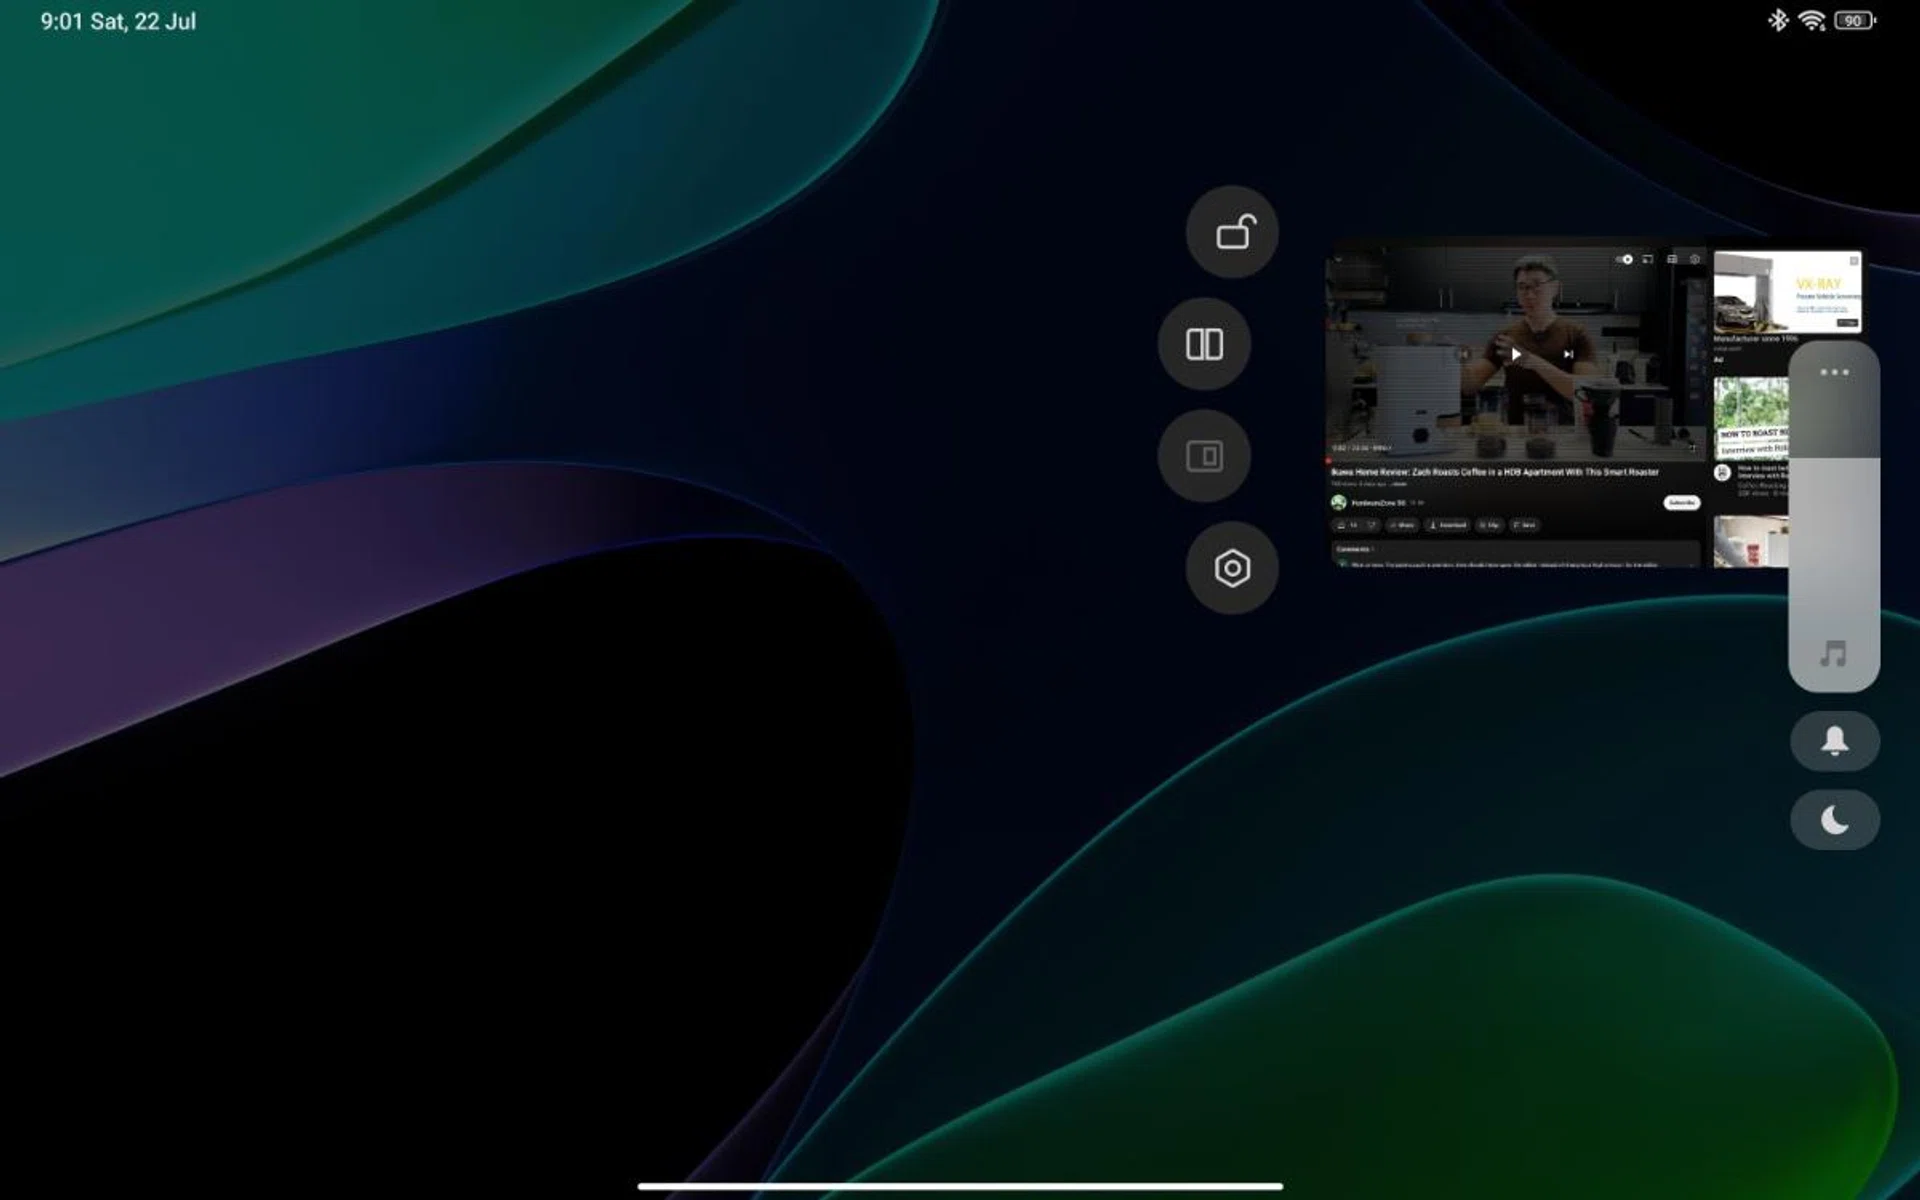Expand the video description with more
This screenshot has height=1200, width=1920.
point(1399,484)
